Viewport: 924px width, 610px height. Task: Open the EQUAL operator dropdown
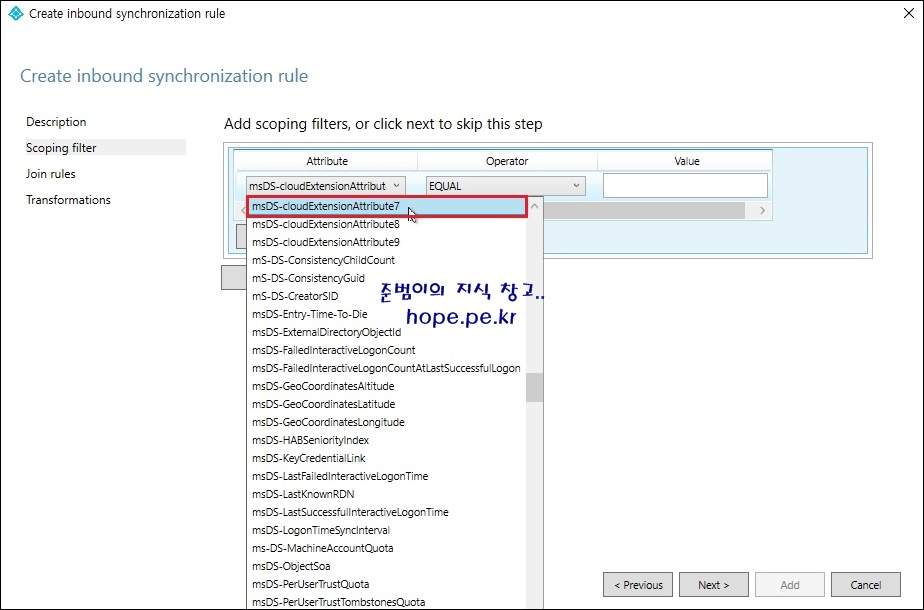(505, 186)
